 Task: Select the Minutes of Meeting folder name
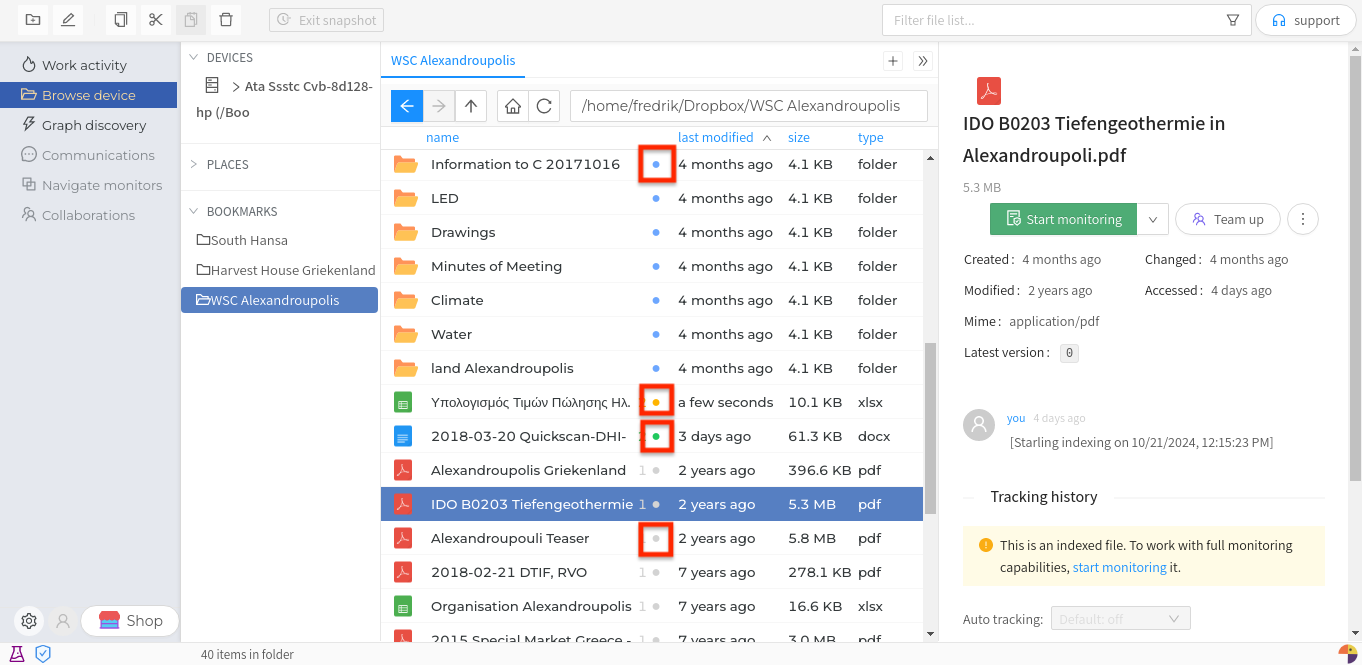click(496, 266)
